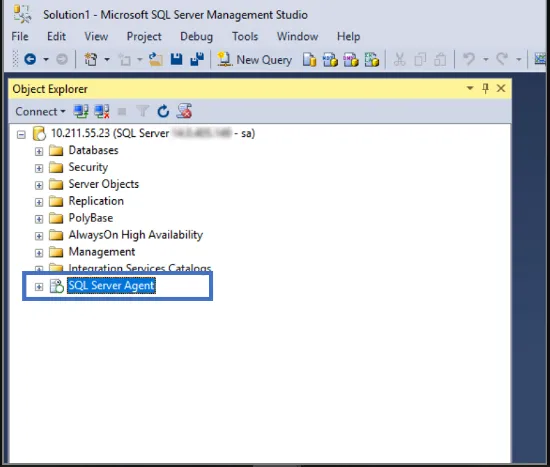Toggle auto-hide pin for Object Explorer
This screenshot has width=550, height=467.
485,88
